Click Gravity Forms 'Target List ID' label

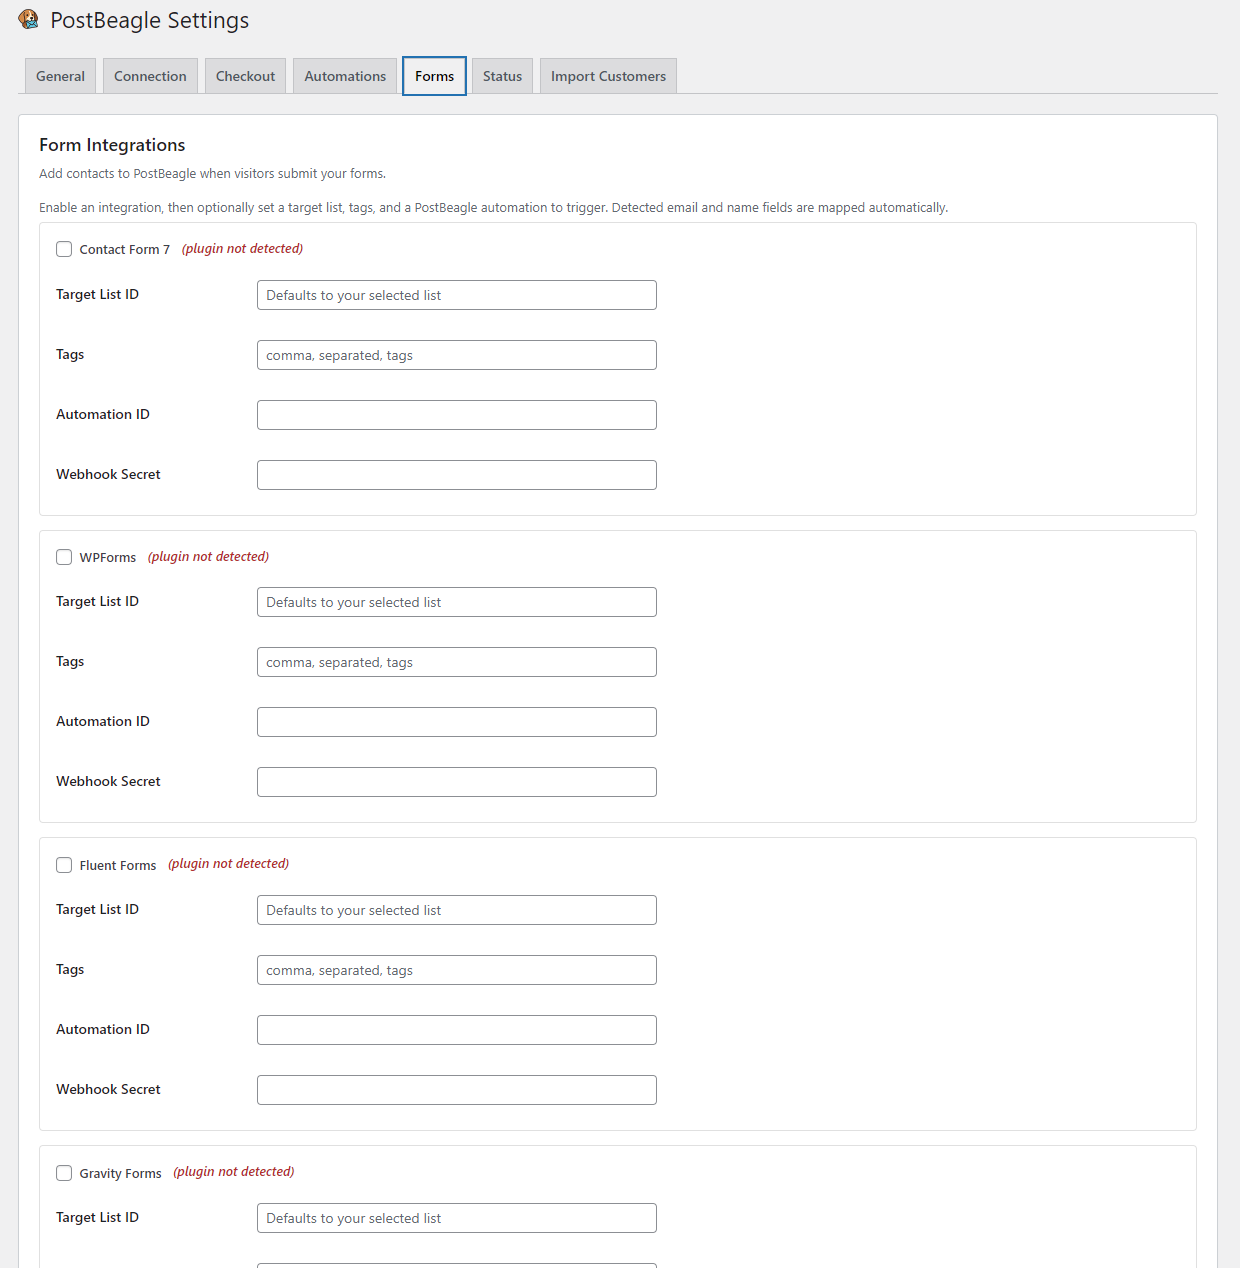[x=97, y=1218]
